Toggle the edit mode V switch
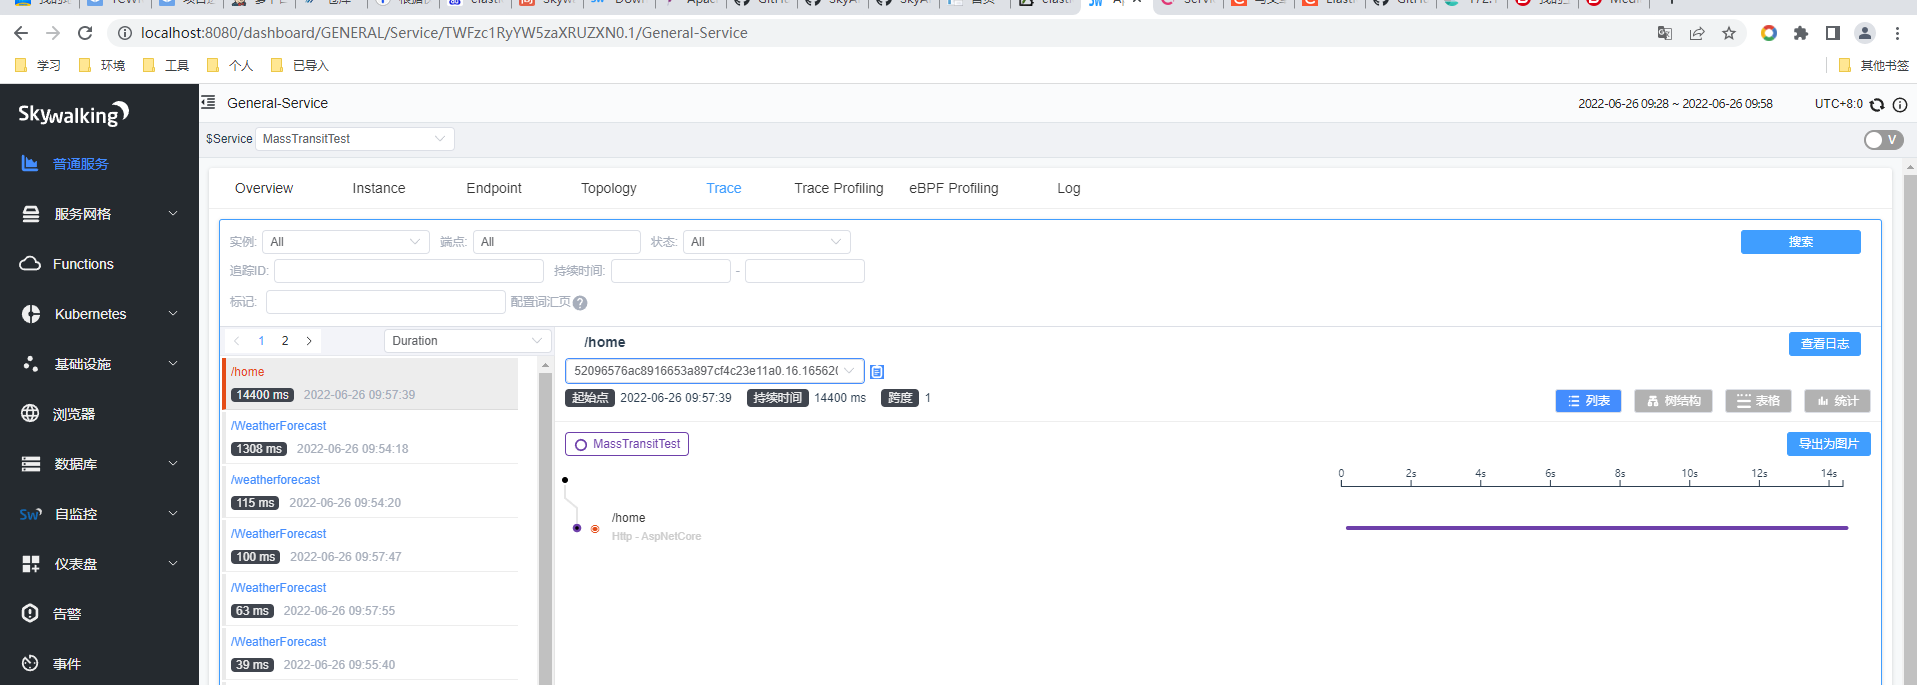 (x=1883, y=140)
